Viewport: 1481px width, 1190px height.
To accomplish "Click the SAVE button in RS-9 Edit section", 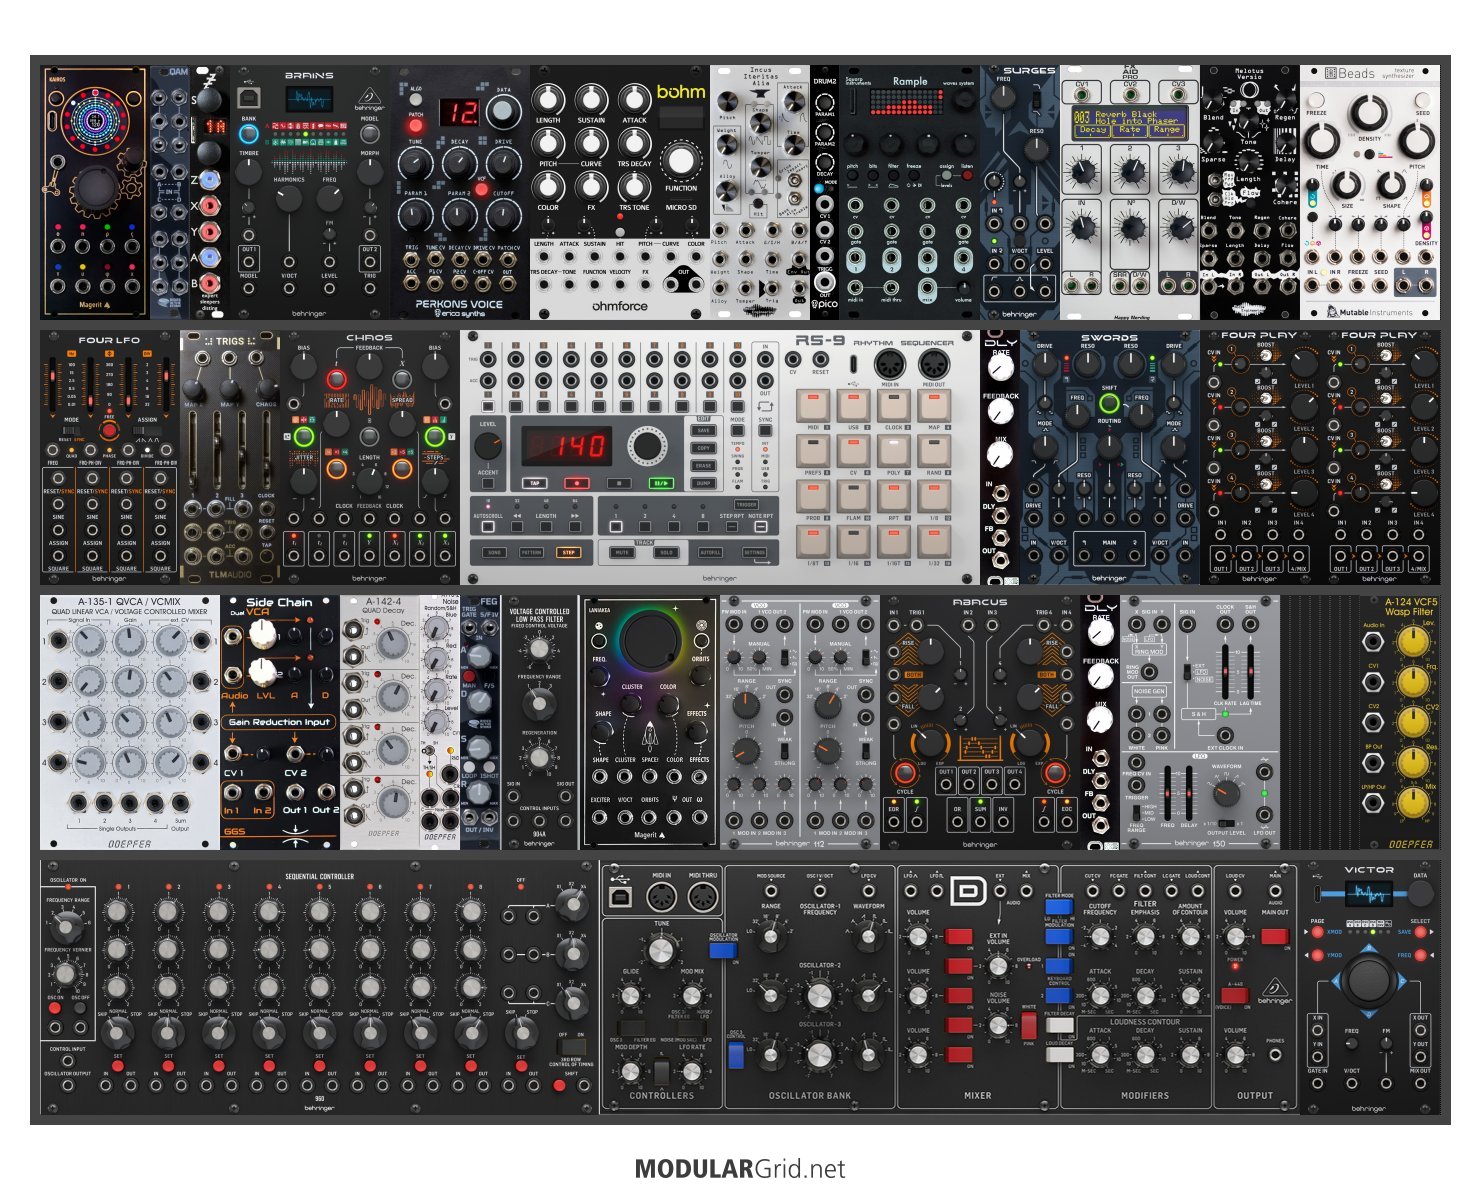I will click(x=703, y=431).
